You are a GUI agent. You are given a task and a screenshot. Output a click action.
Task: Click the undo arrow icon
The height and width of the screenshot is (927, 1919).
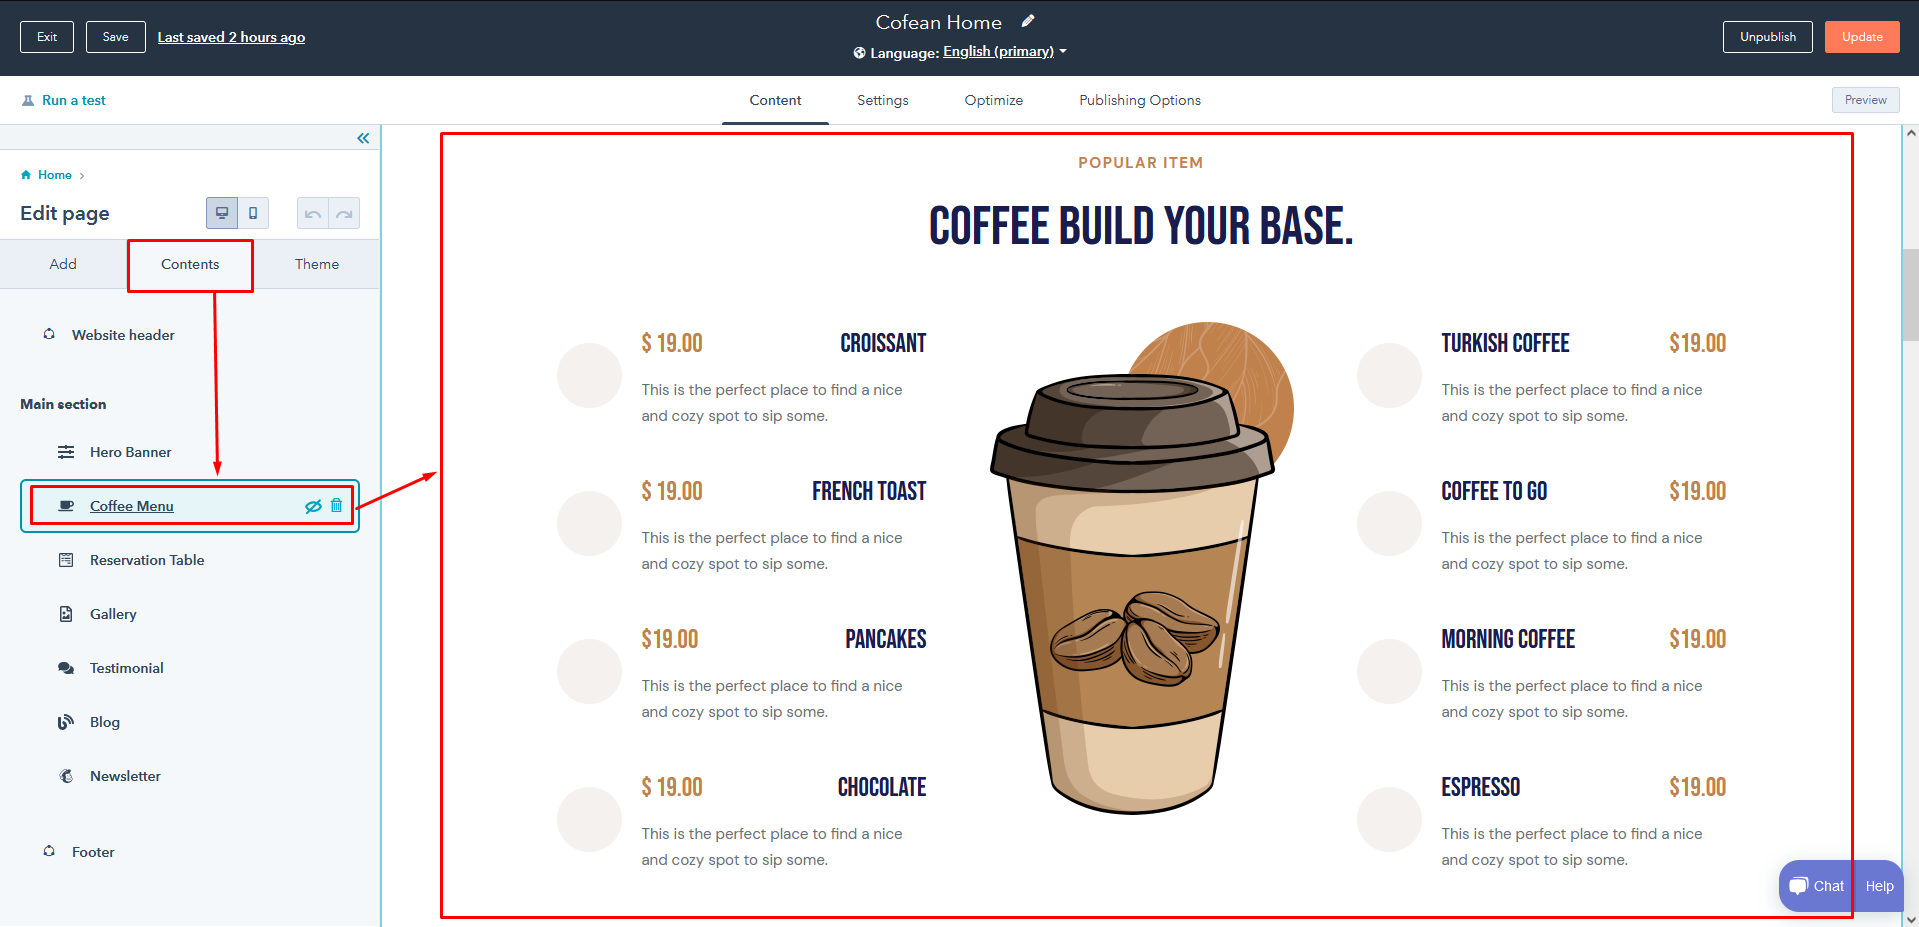(313, 214)
